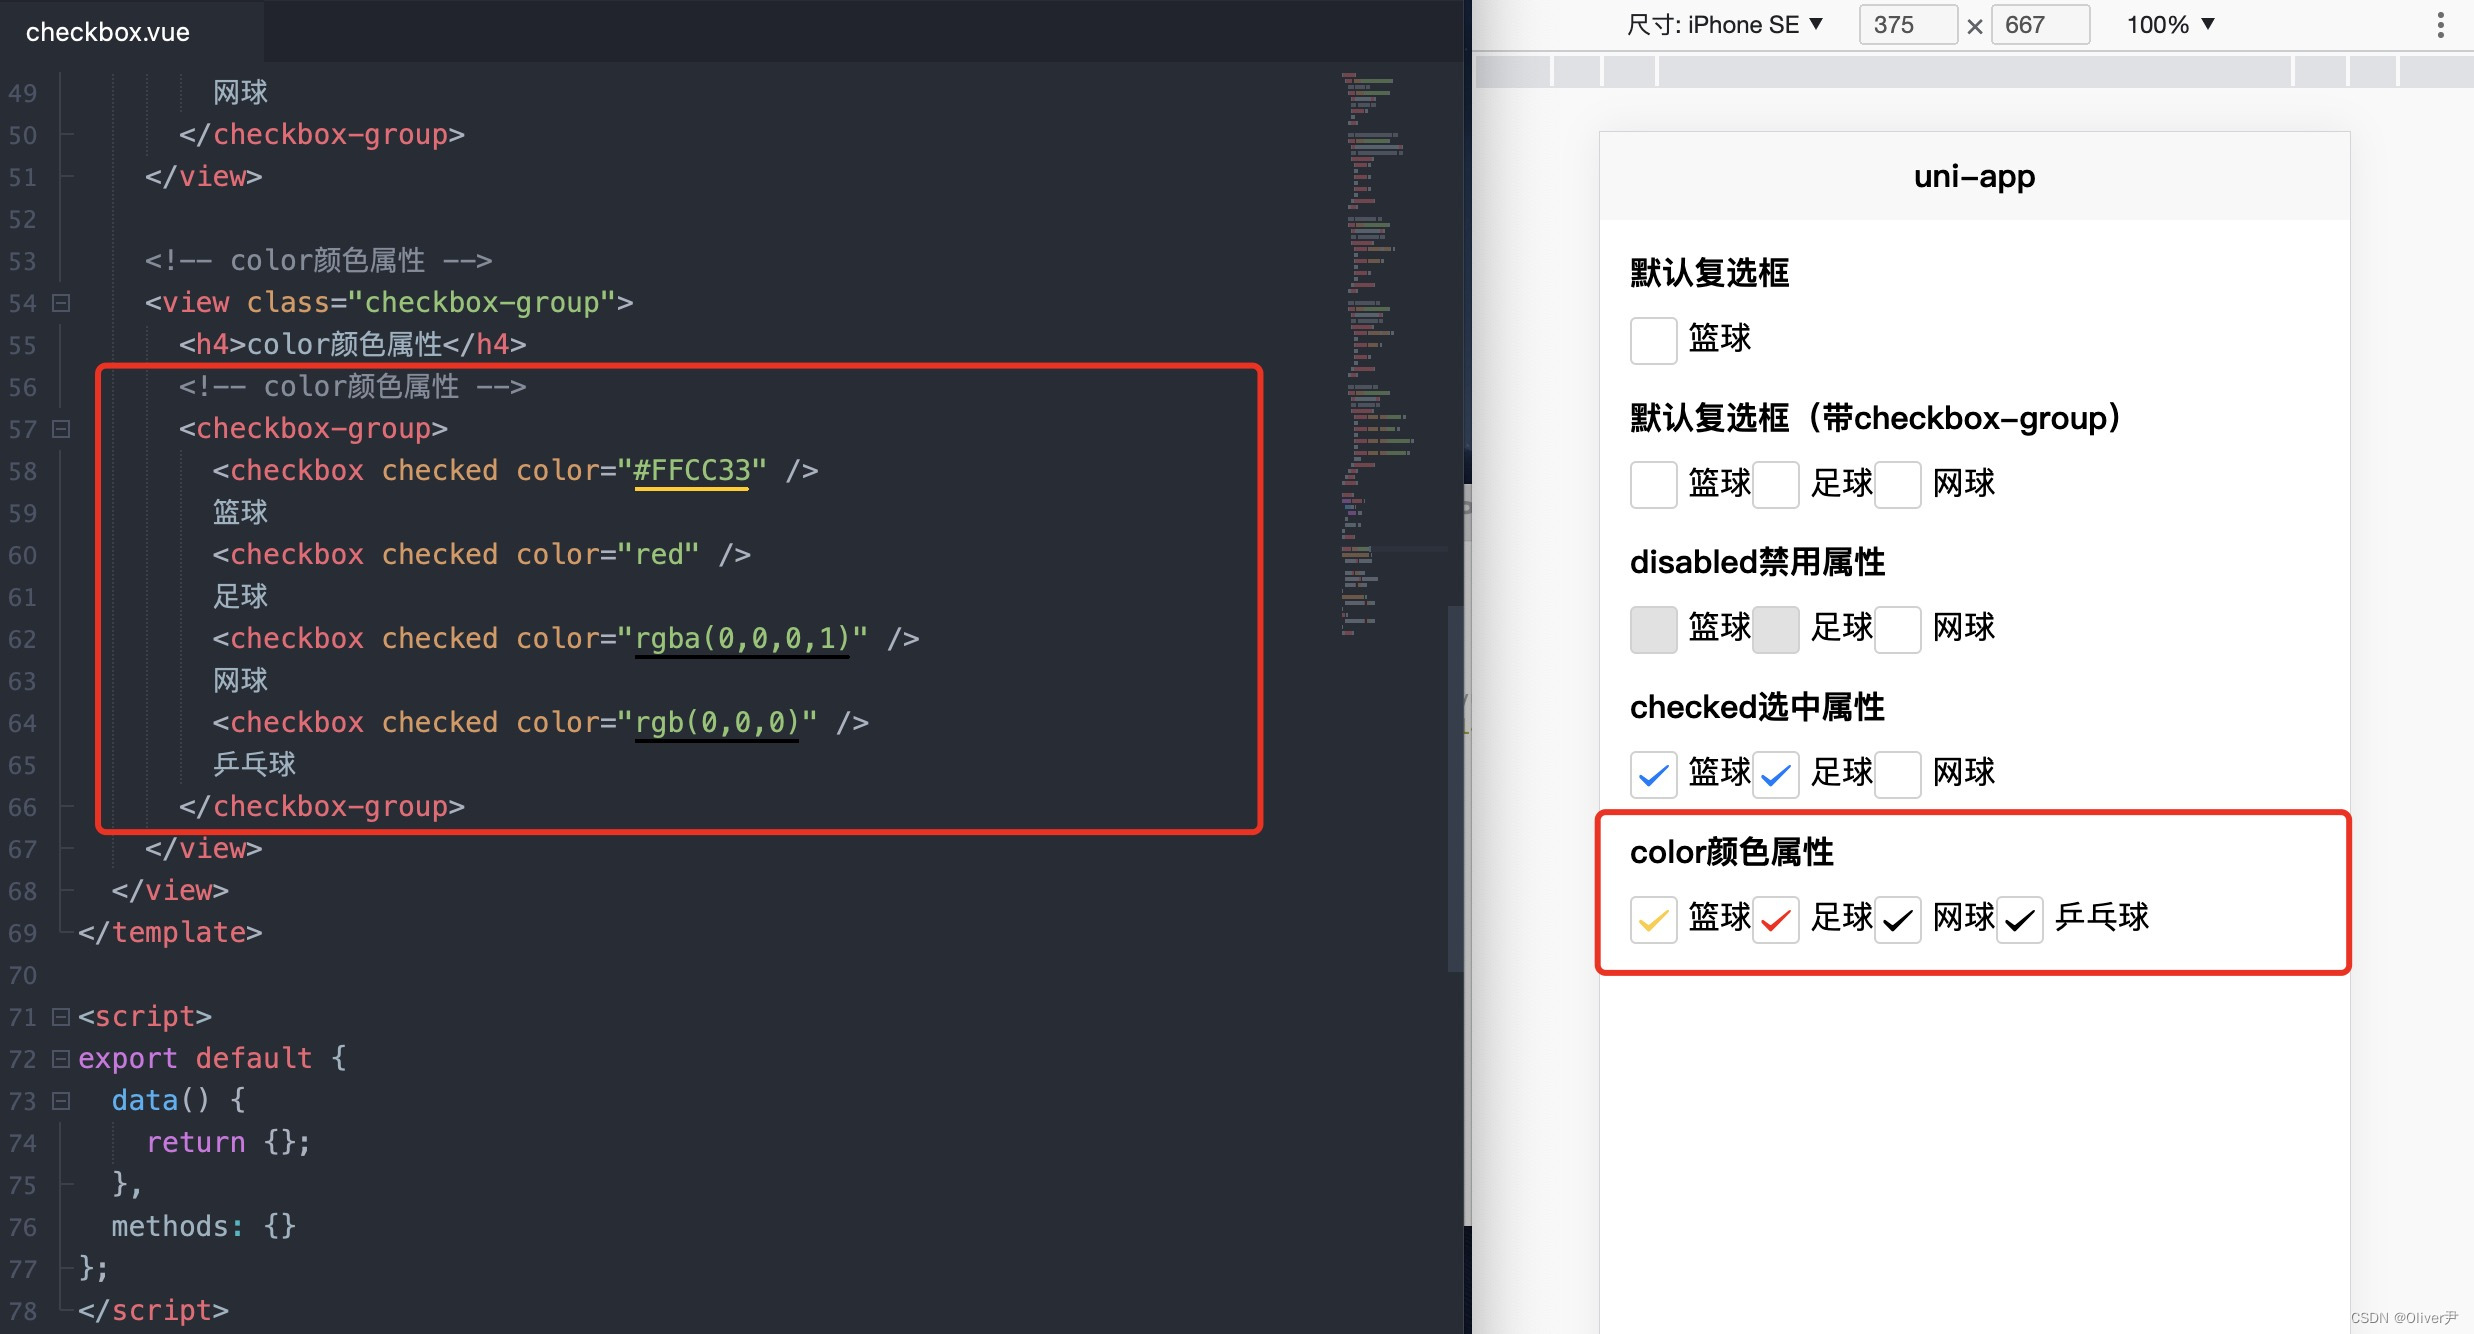This screenshot has height=1334, width=2474.
Task: Check the 篮球 box under 默认复选框
Action: [x=1653, y=340]
